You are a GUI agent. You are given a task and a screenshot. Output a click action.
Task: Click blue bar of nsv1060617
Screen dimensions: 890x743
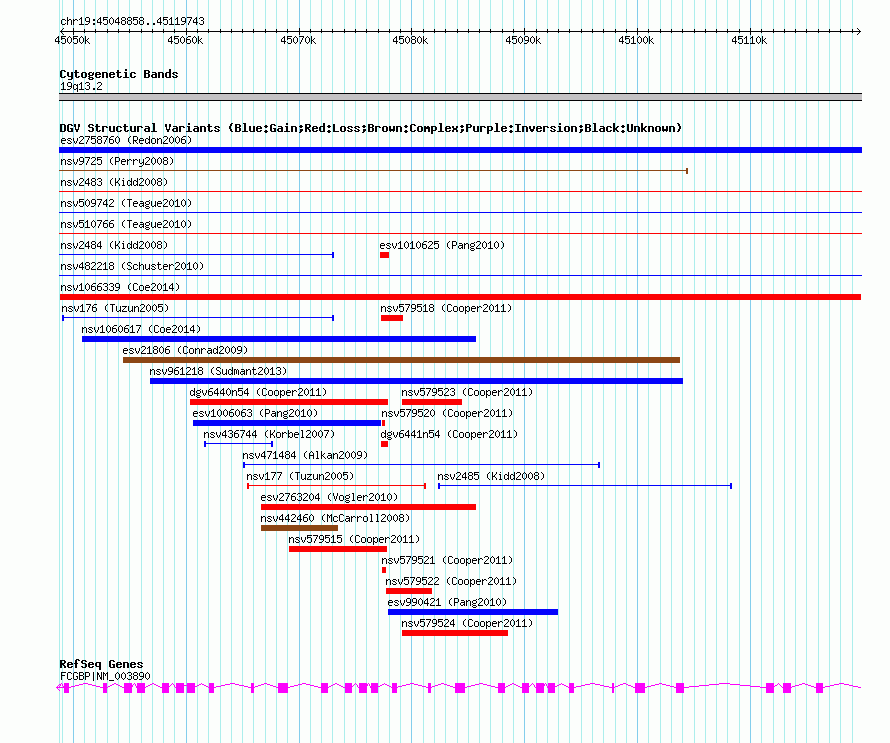(x=279, y=339)
